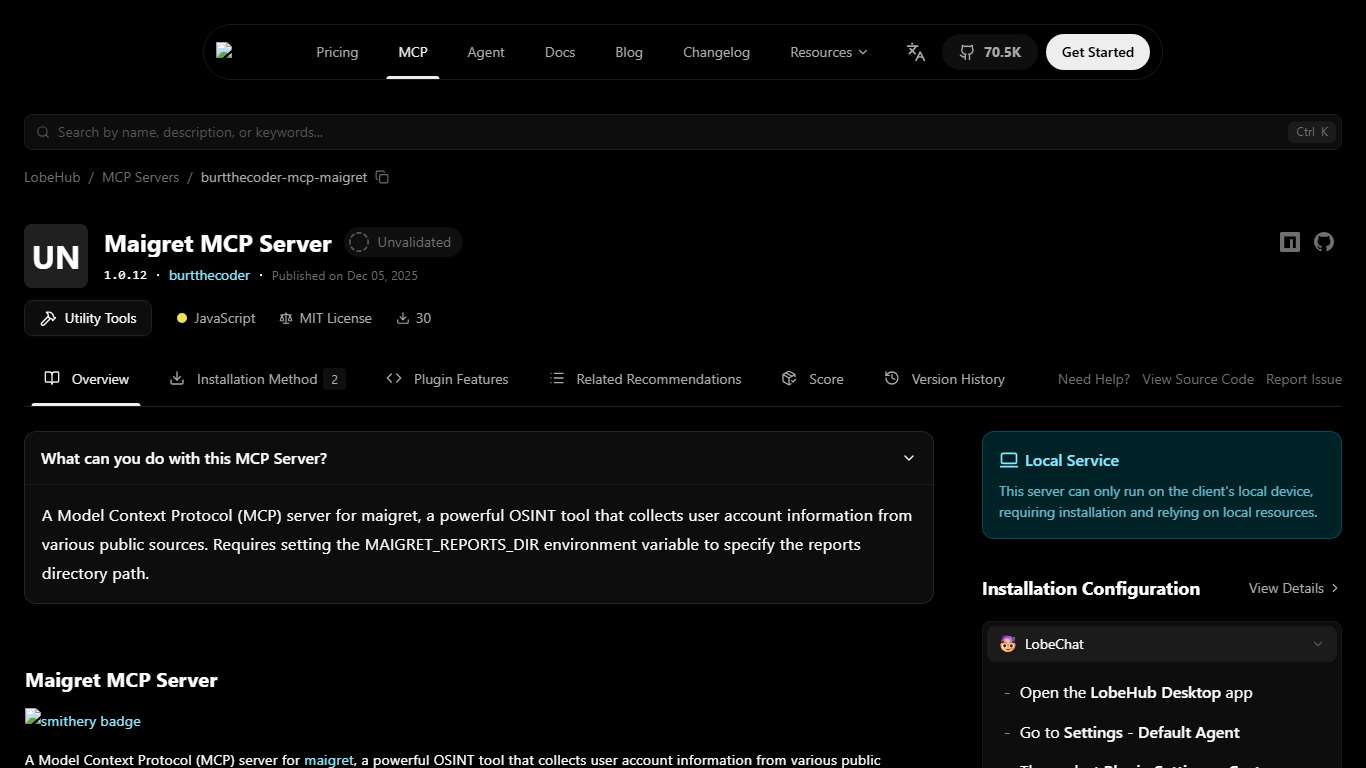Expand the LobeChat installation dropdown
The width and height of the screenshot is (1366, 768).
click(1318, 644)
